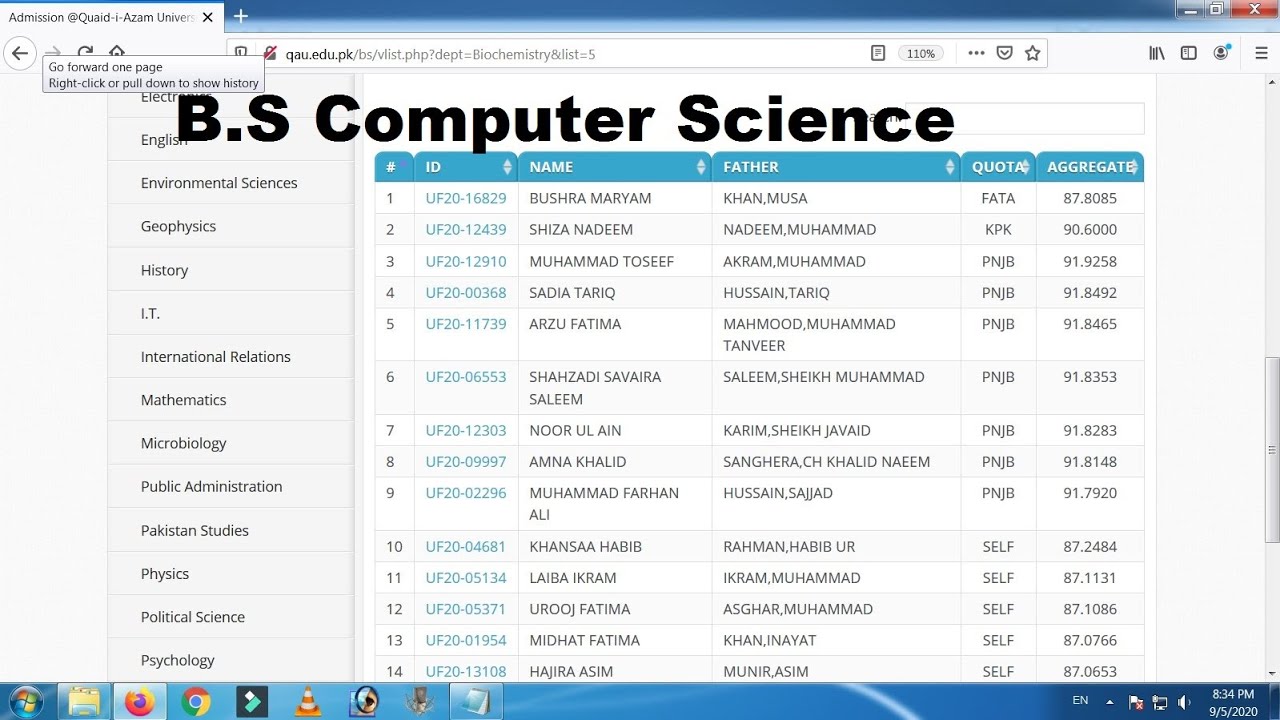The height and width of the screenshot is (720, 1280).
Task: Toggle Firefox reader view icon
Action: (878, 53)
